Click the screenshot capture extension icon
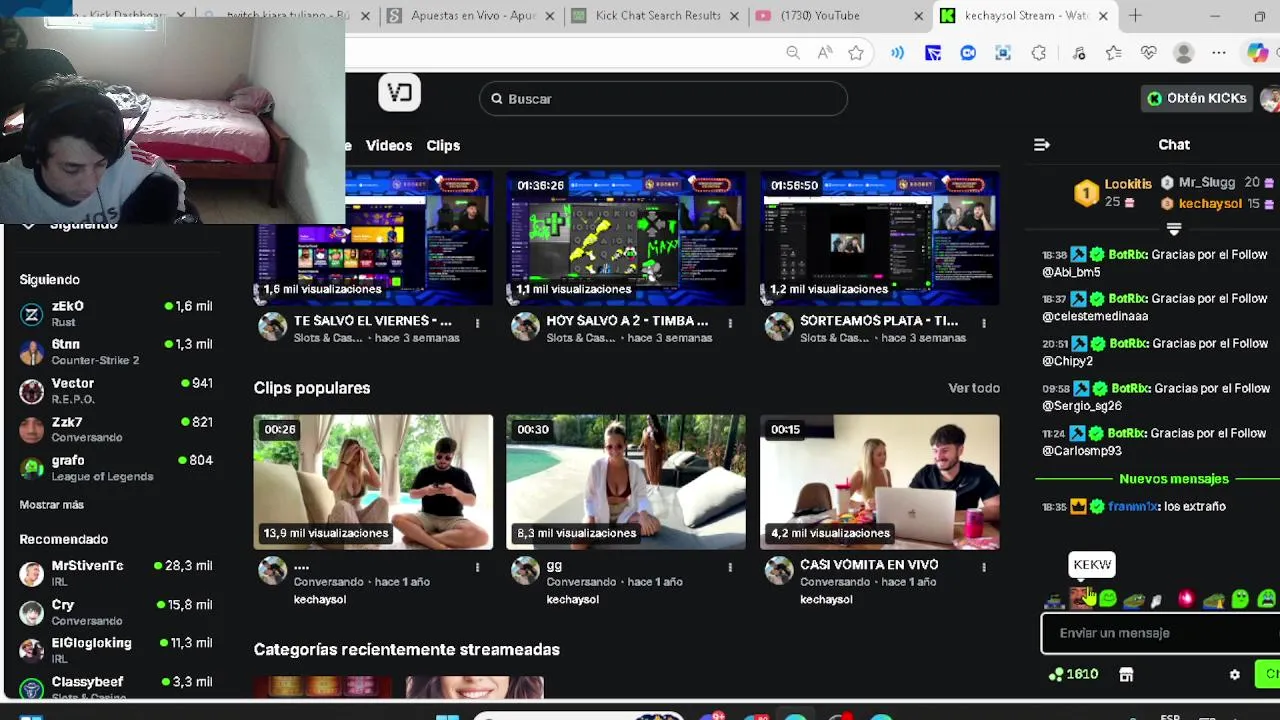The image size is (1280, 720). tap(1003, 53)
